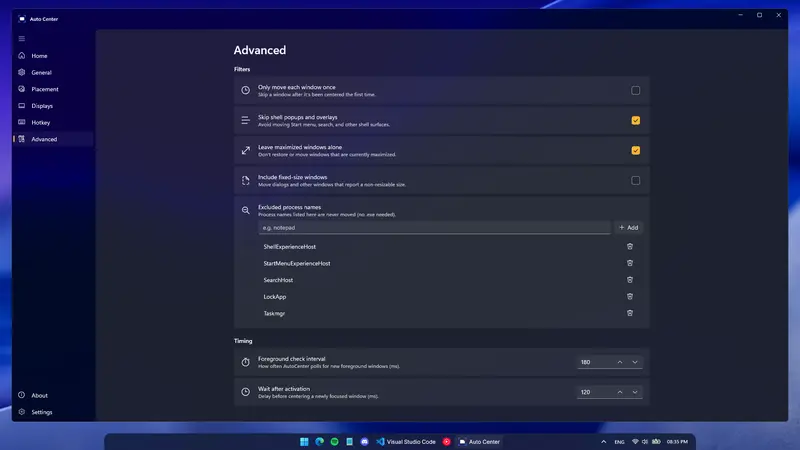Open Displays page
The width and height of the screenshot is (800, 450).
click(x=53, y=106)
